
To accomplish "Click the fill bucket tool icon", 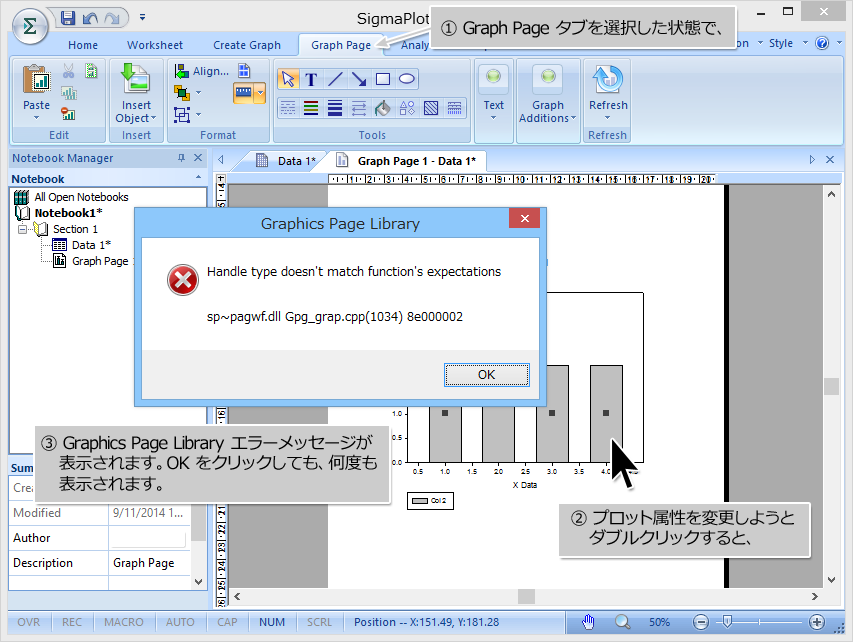I will click(x=383, y=108).
